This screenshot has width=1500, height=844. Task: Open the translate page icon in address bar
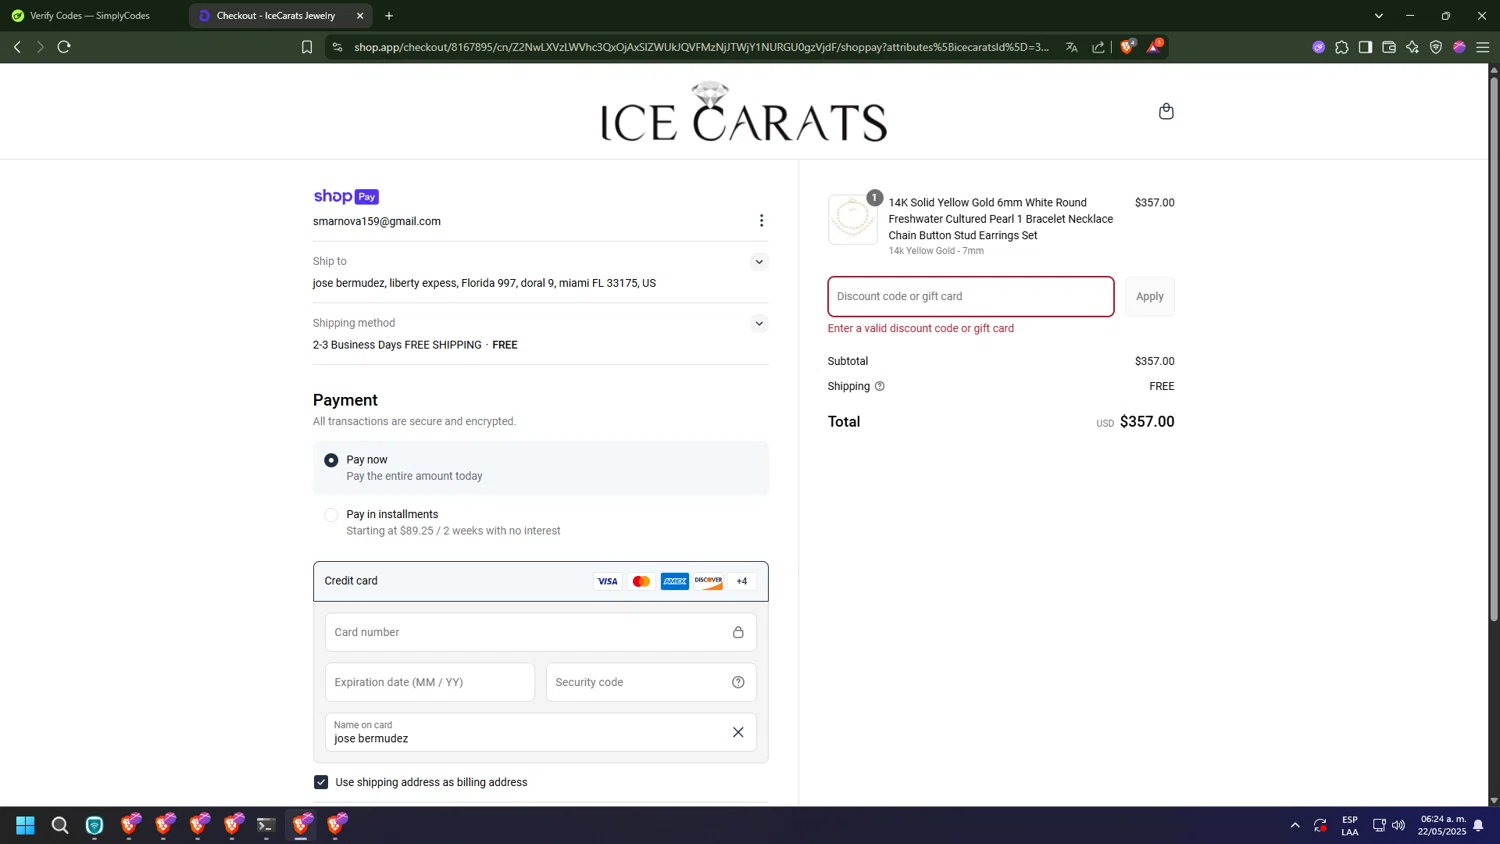[1072, 47]
